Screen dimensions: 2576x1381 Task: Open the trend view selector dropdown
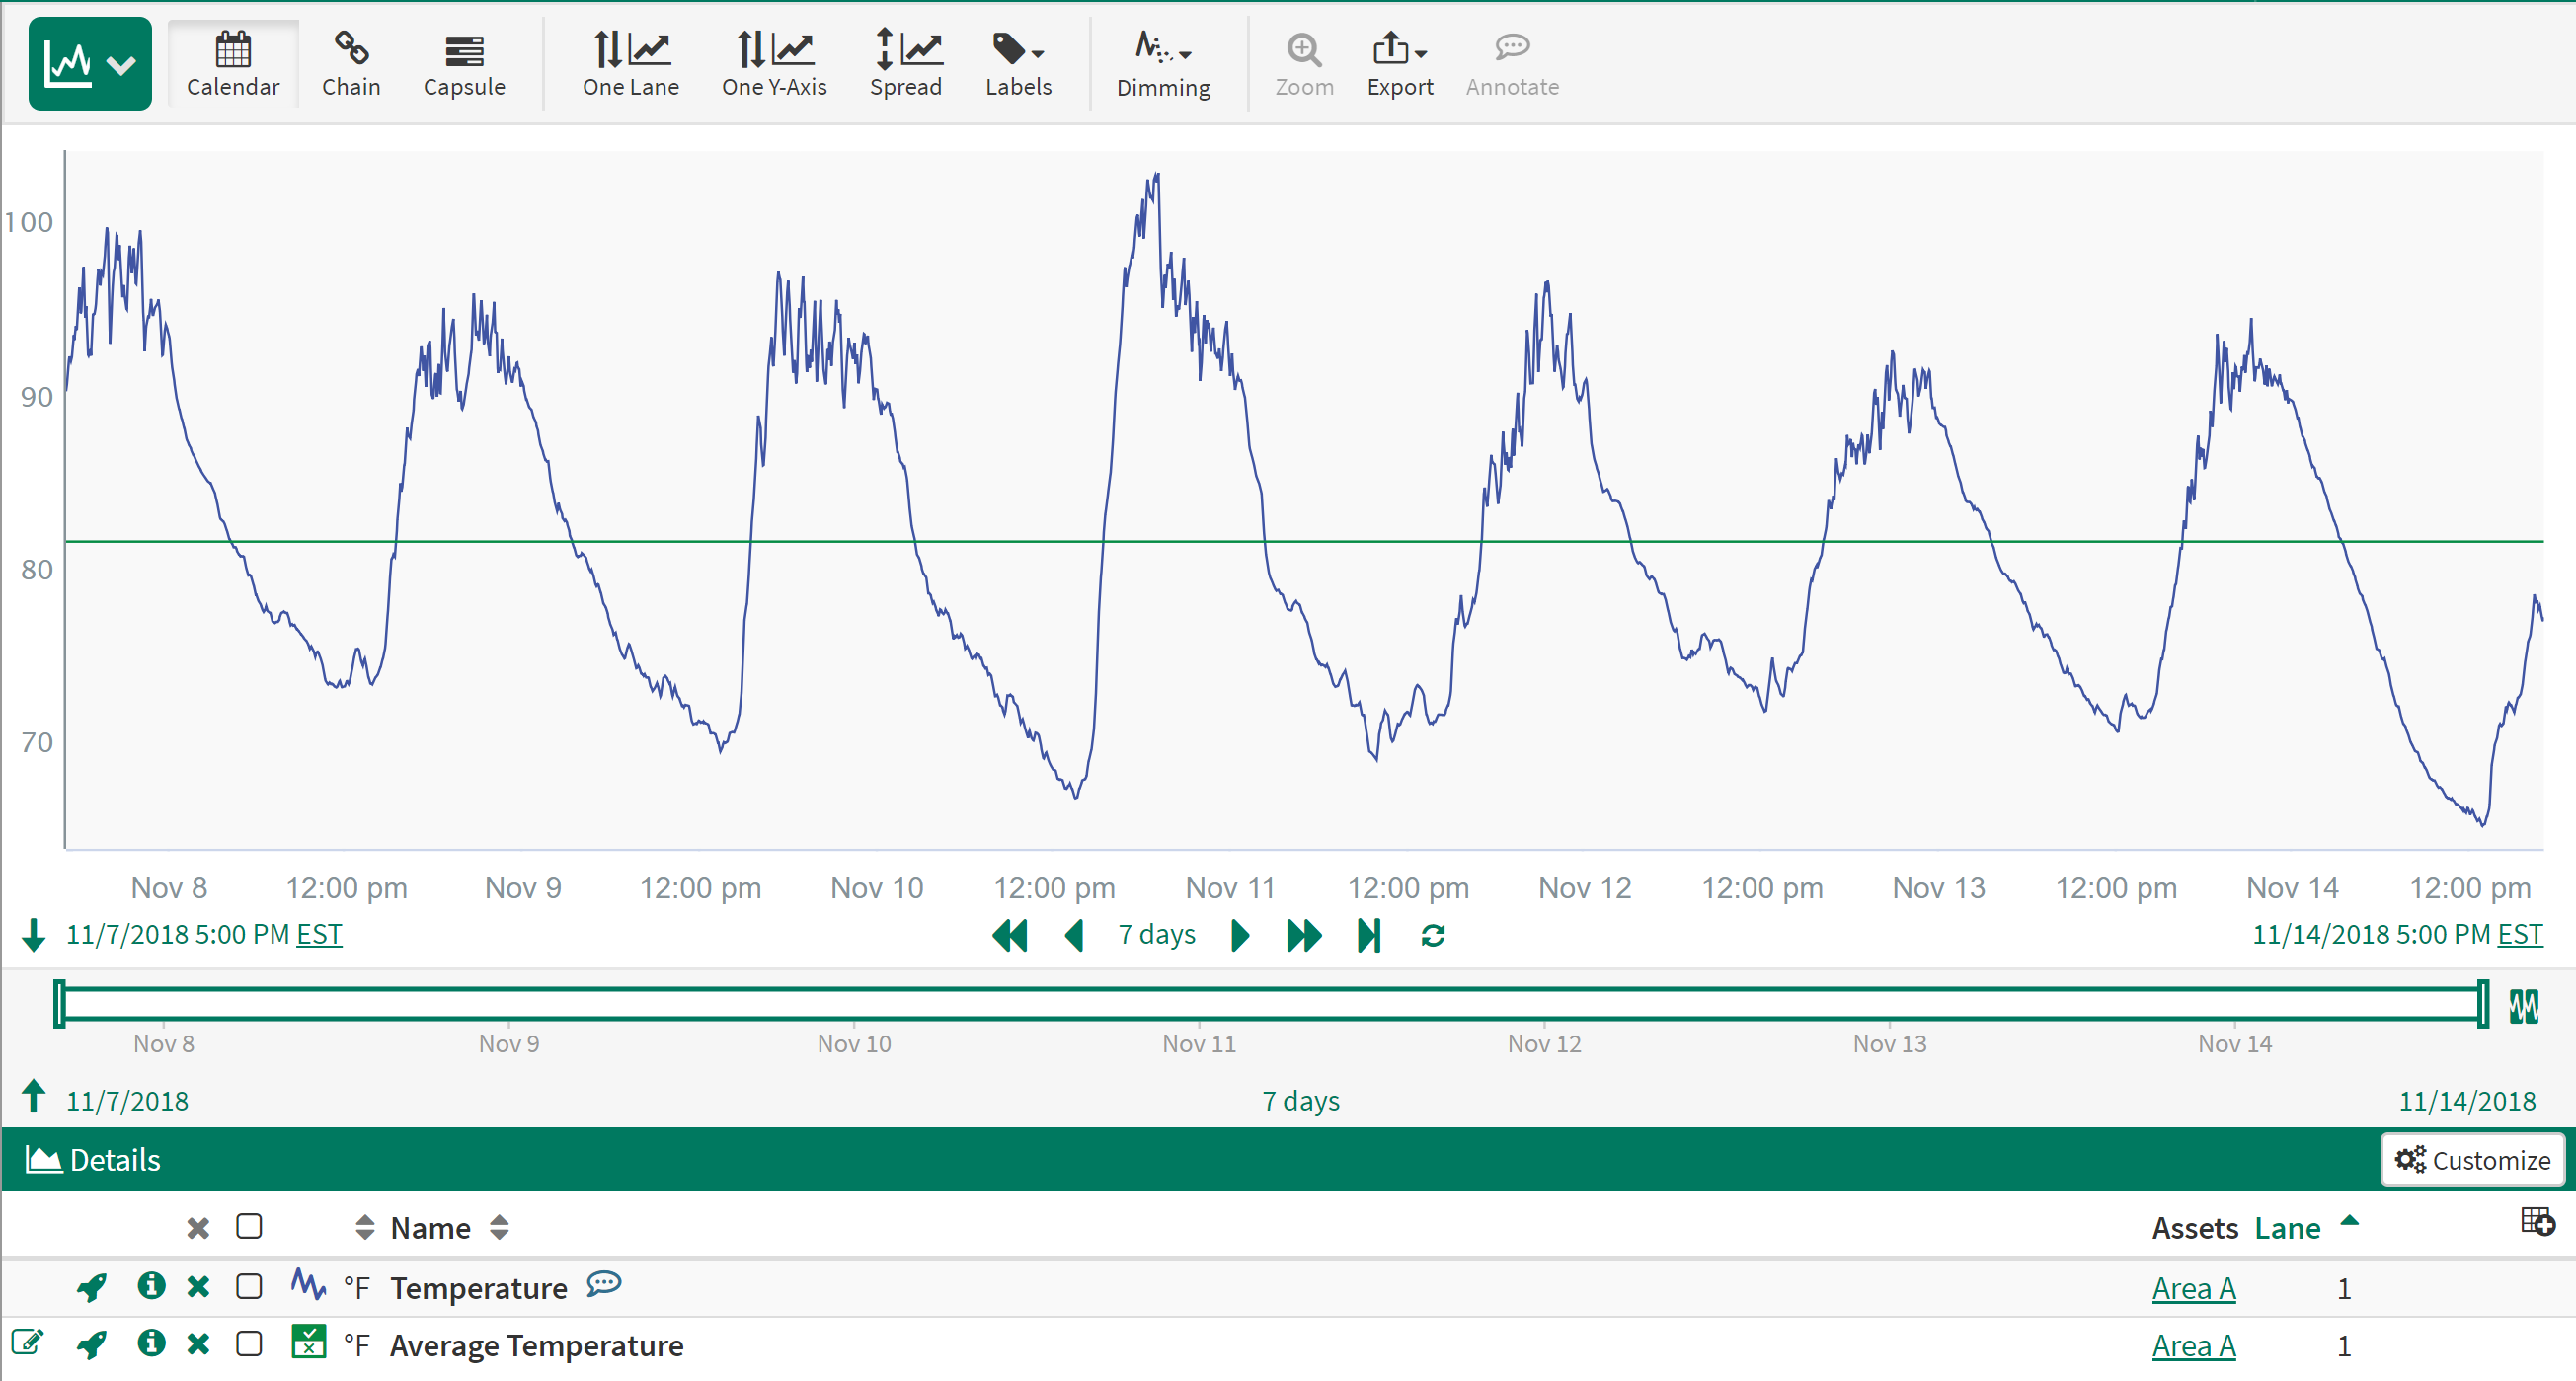click(90, 64)
